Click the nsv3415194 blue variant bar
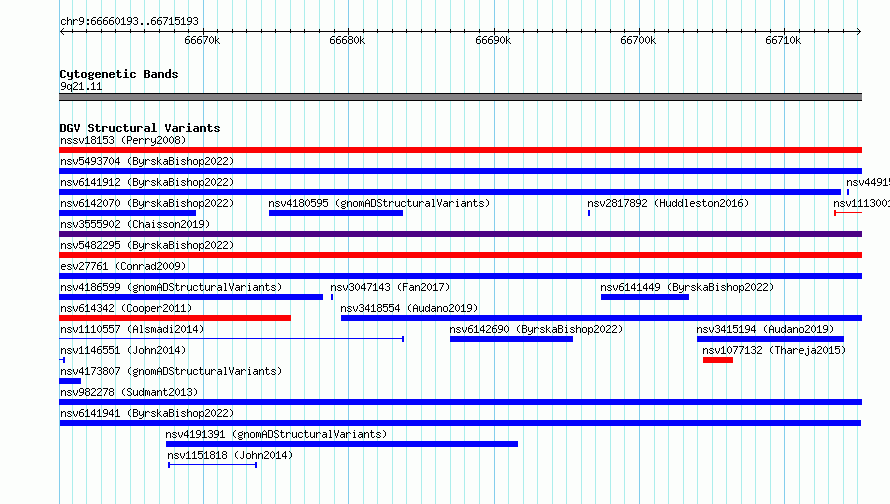This screenshot has width=890, height=504. click(x=770, y=339)
